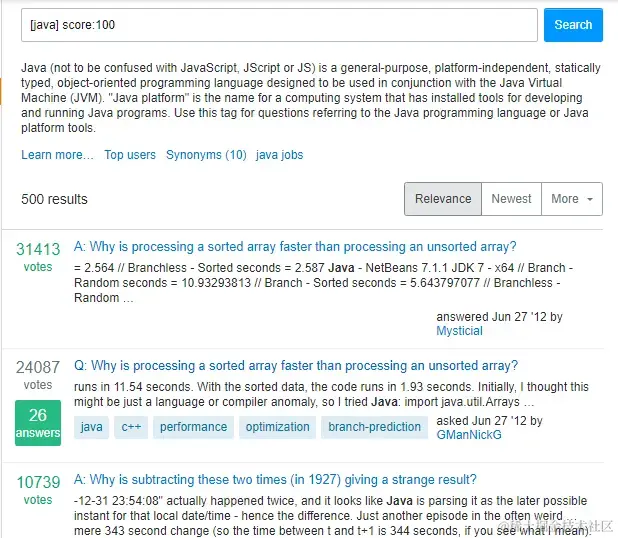Click 'answered Jun 27 '12 by' text

[x=499, y=316]
